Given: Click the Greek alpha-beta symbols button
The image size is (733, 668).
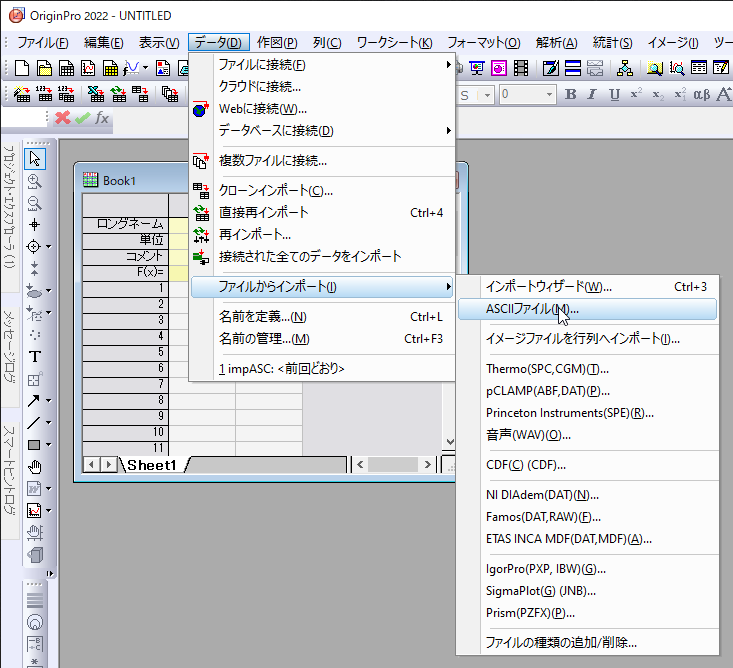Looking at the screenshot, I should coord(702,94).
